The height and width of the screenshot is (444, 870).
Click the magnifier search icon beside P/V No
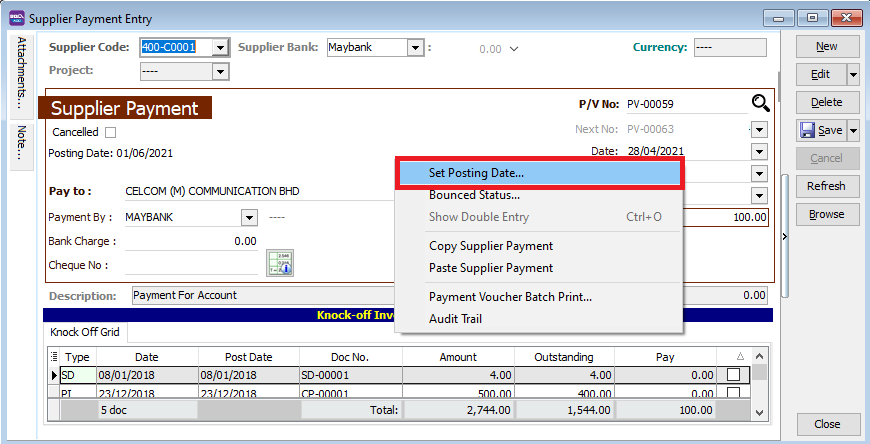pyautogui.click(x=760, y=102)
